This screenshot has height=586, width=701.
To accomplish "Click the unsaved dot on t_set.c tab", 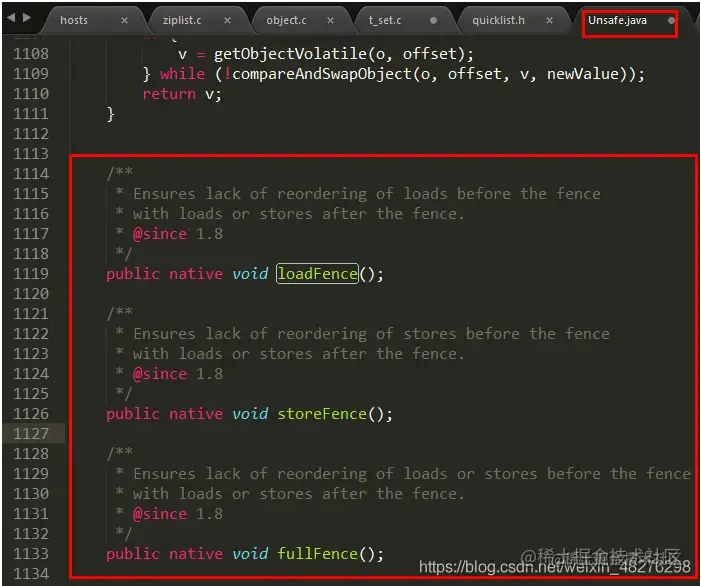I will [433, 21].
